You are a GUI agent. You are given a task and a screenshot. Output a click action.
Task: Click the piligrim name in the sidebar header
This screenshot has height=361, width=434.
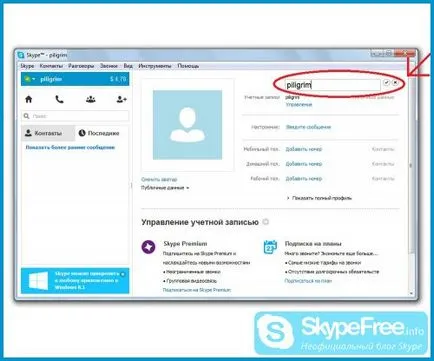click(51, 79)
